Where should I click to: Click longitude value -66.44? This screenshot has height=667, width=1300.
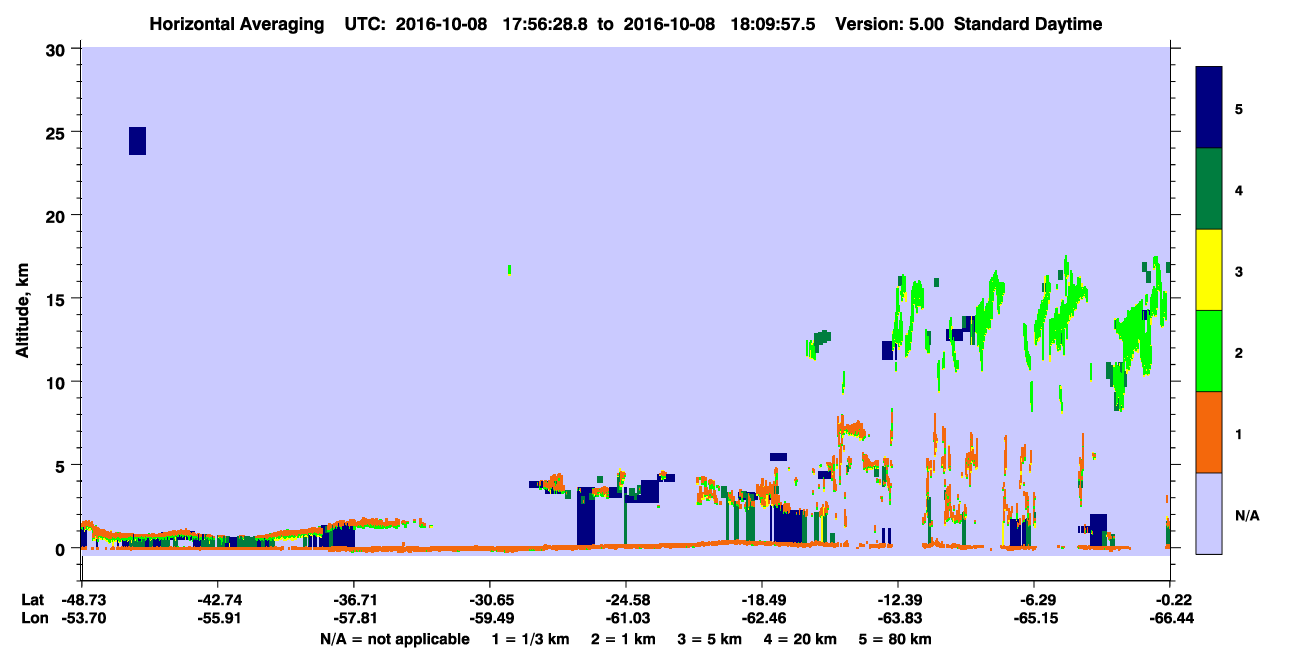tap(1171, 618)
